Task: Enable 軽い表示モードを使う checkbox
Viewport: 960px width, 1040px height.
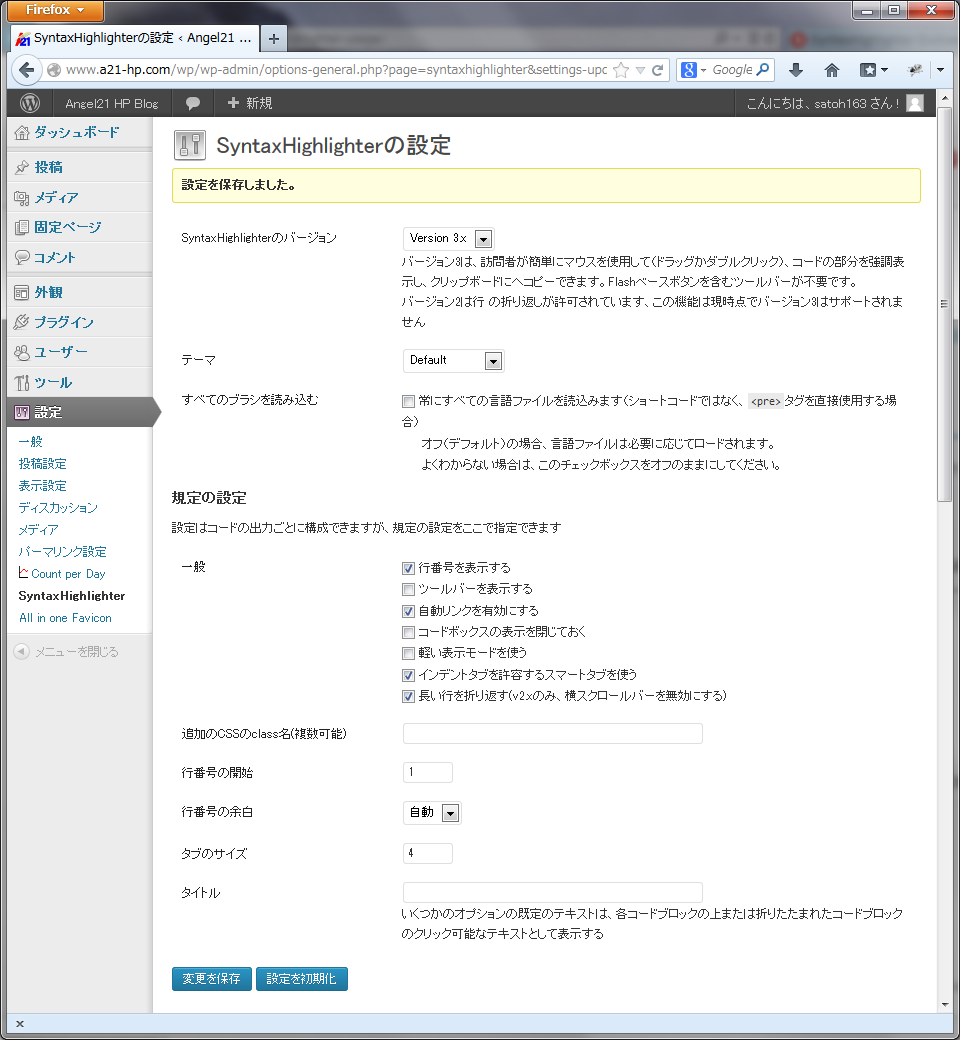Action: (408, 653)
